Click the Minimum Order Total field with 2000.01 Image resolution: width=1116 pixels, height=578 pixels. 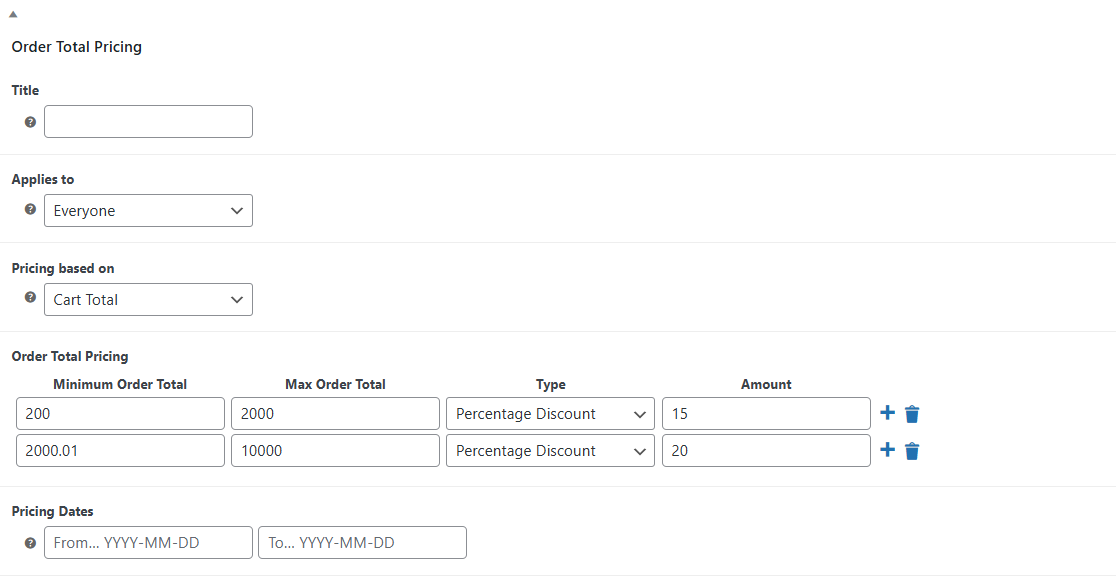tap(120, 451)
